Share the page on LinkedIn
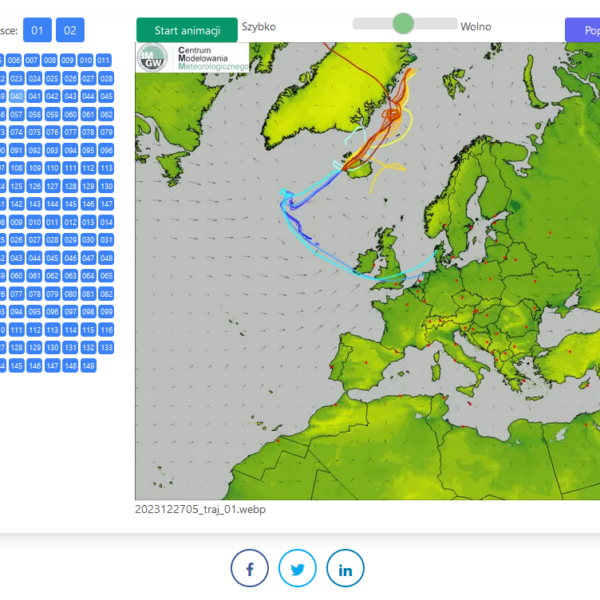This screenshot has height=600, width=600. [345, 568]
